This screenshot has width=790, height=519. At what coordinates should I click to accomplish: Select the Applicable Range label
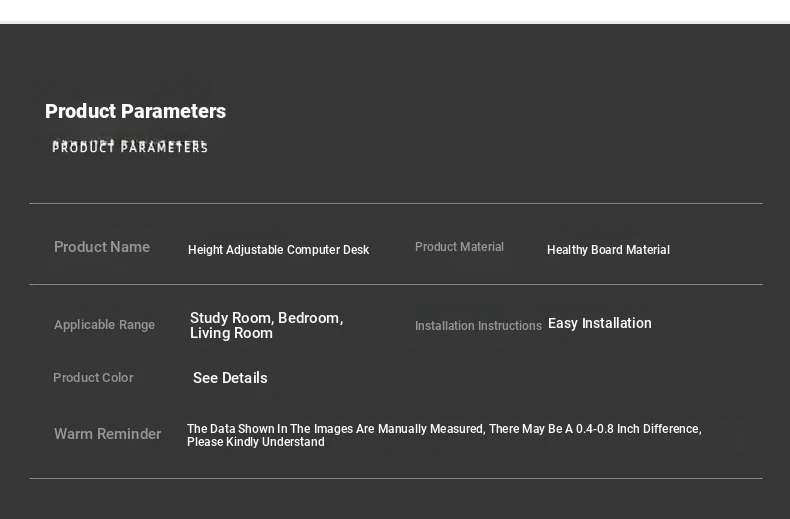tap(104, 325)
